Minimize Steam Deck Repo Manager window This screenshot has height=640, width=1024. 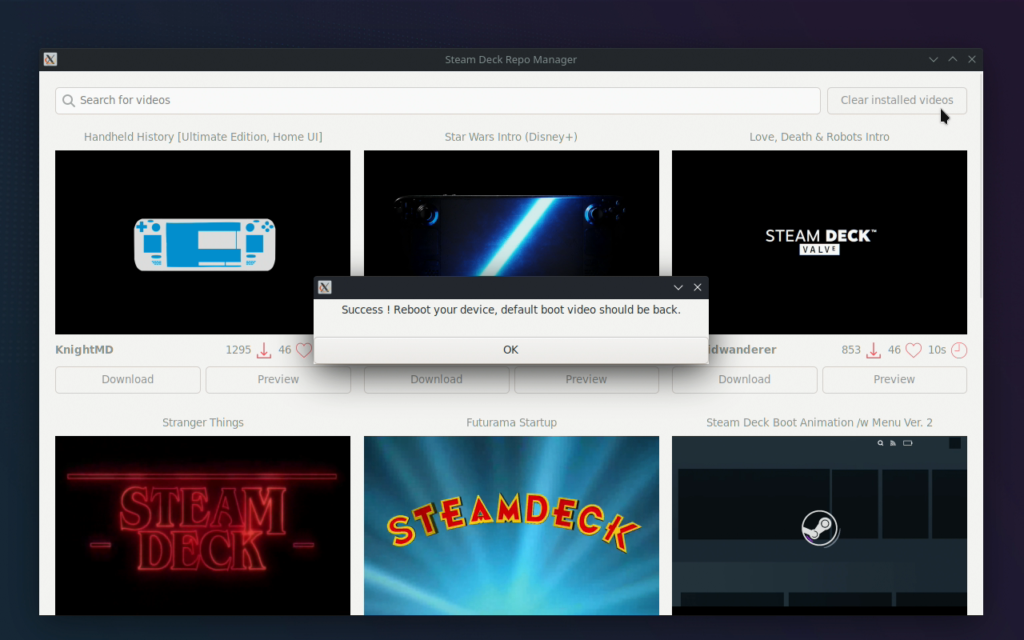pos(933,59)
